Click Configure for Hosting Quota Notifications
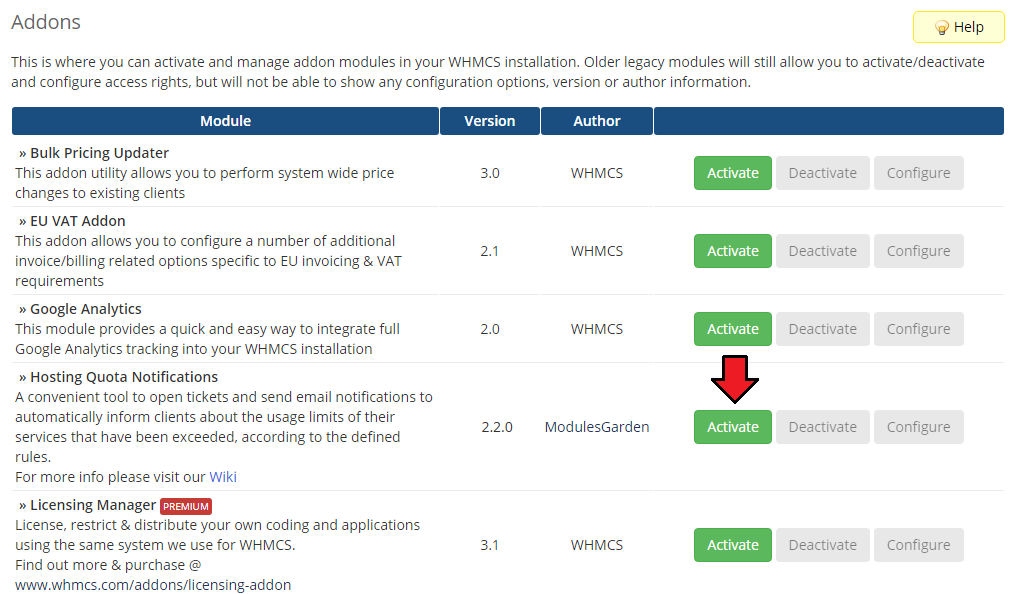The height and width of the screenshot is (594, 1017). [918, 427]
